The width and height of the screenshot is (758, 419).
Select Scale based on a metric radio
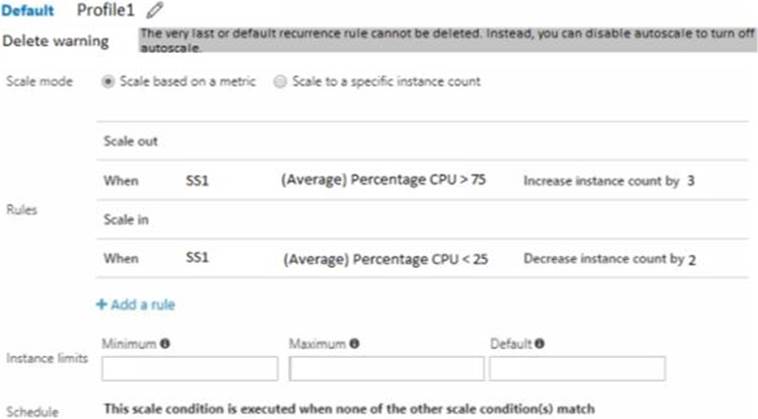point(108,82)
